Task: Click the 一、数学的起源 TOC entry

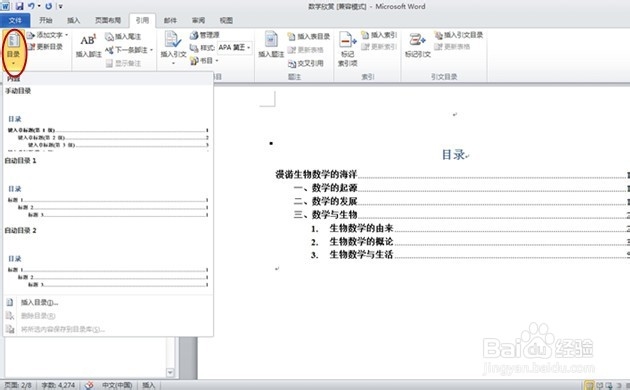Action: click(461, 188)
